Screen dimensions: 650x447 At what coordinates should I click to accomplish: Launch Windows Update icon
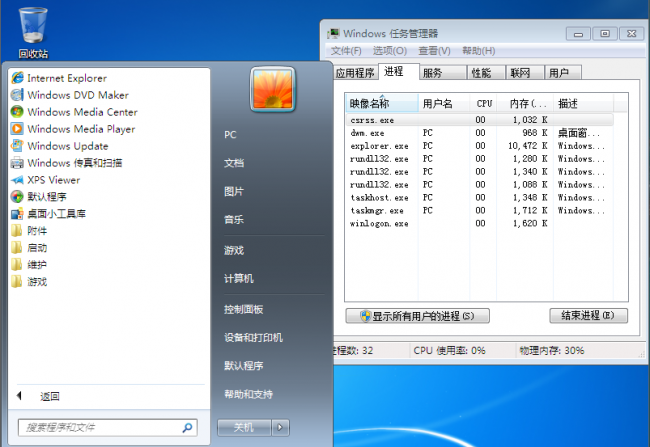coord(17,146)
